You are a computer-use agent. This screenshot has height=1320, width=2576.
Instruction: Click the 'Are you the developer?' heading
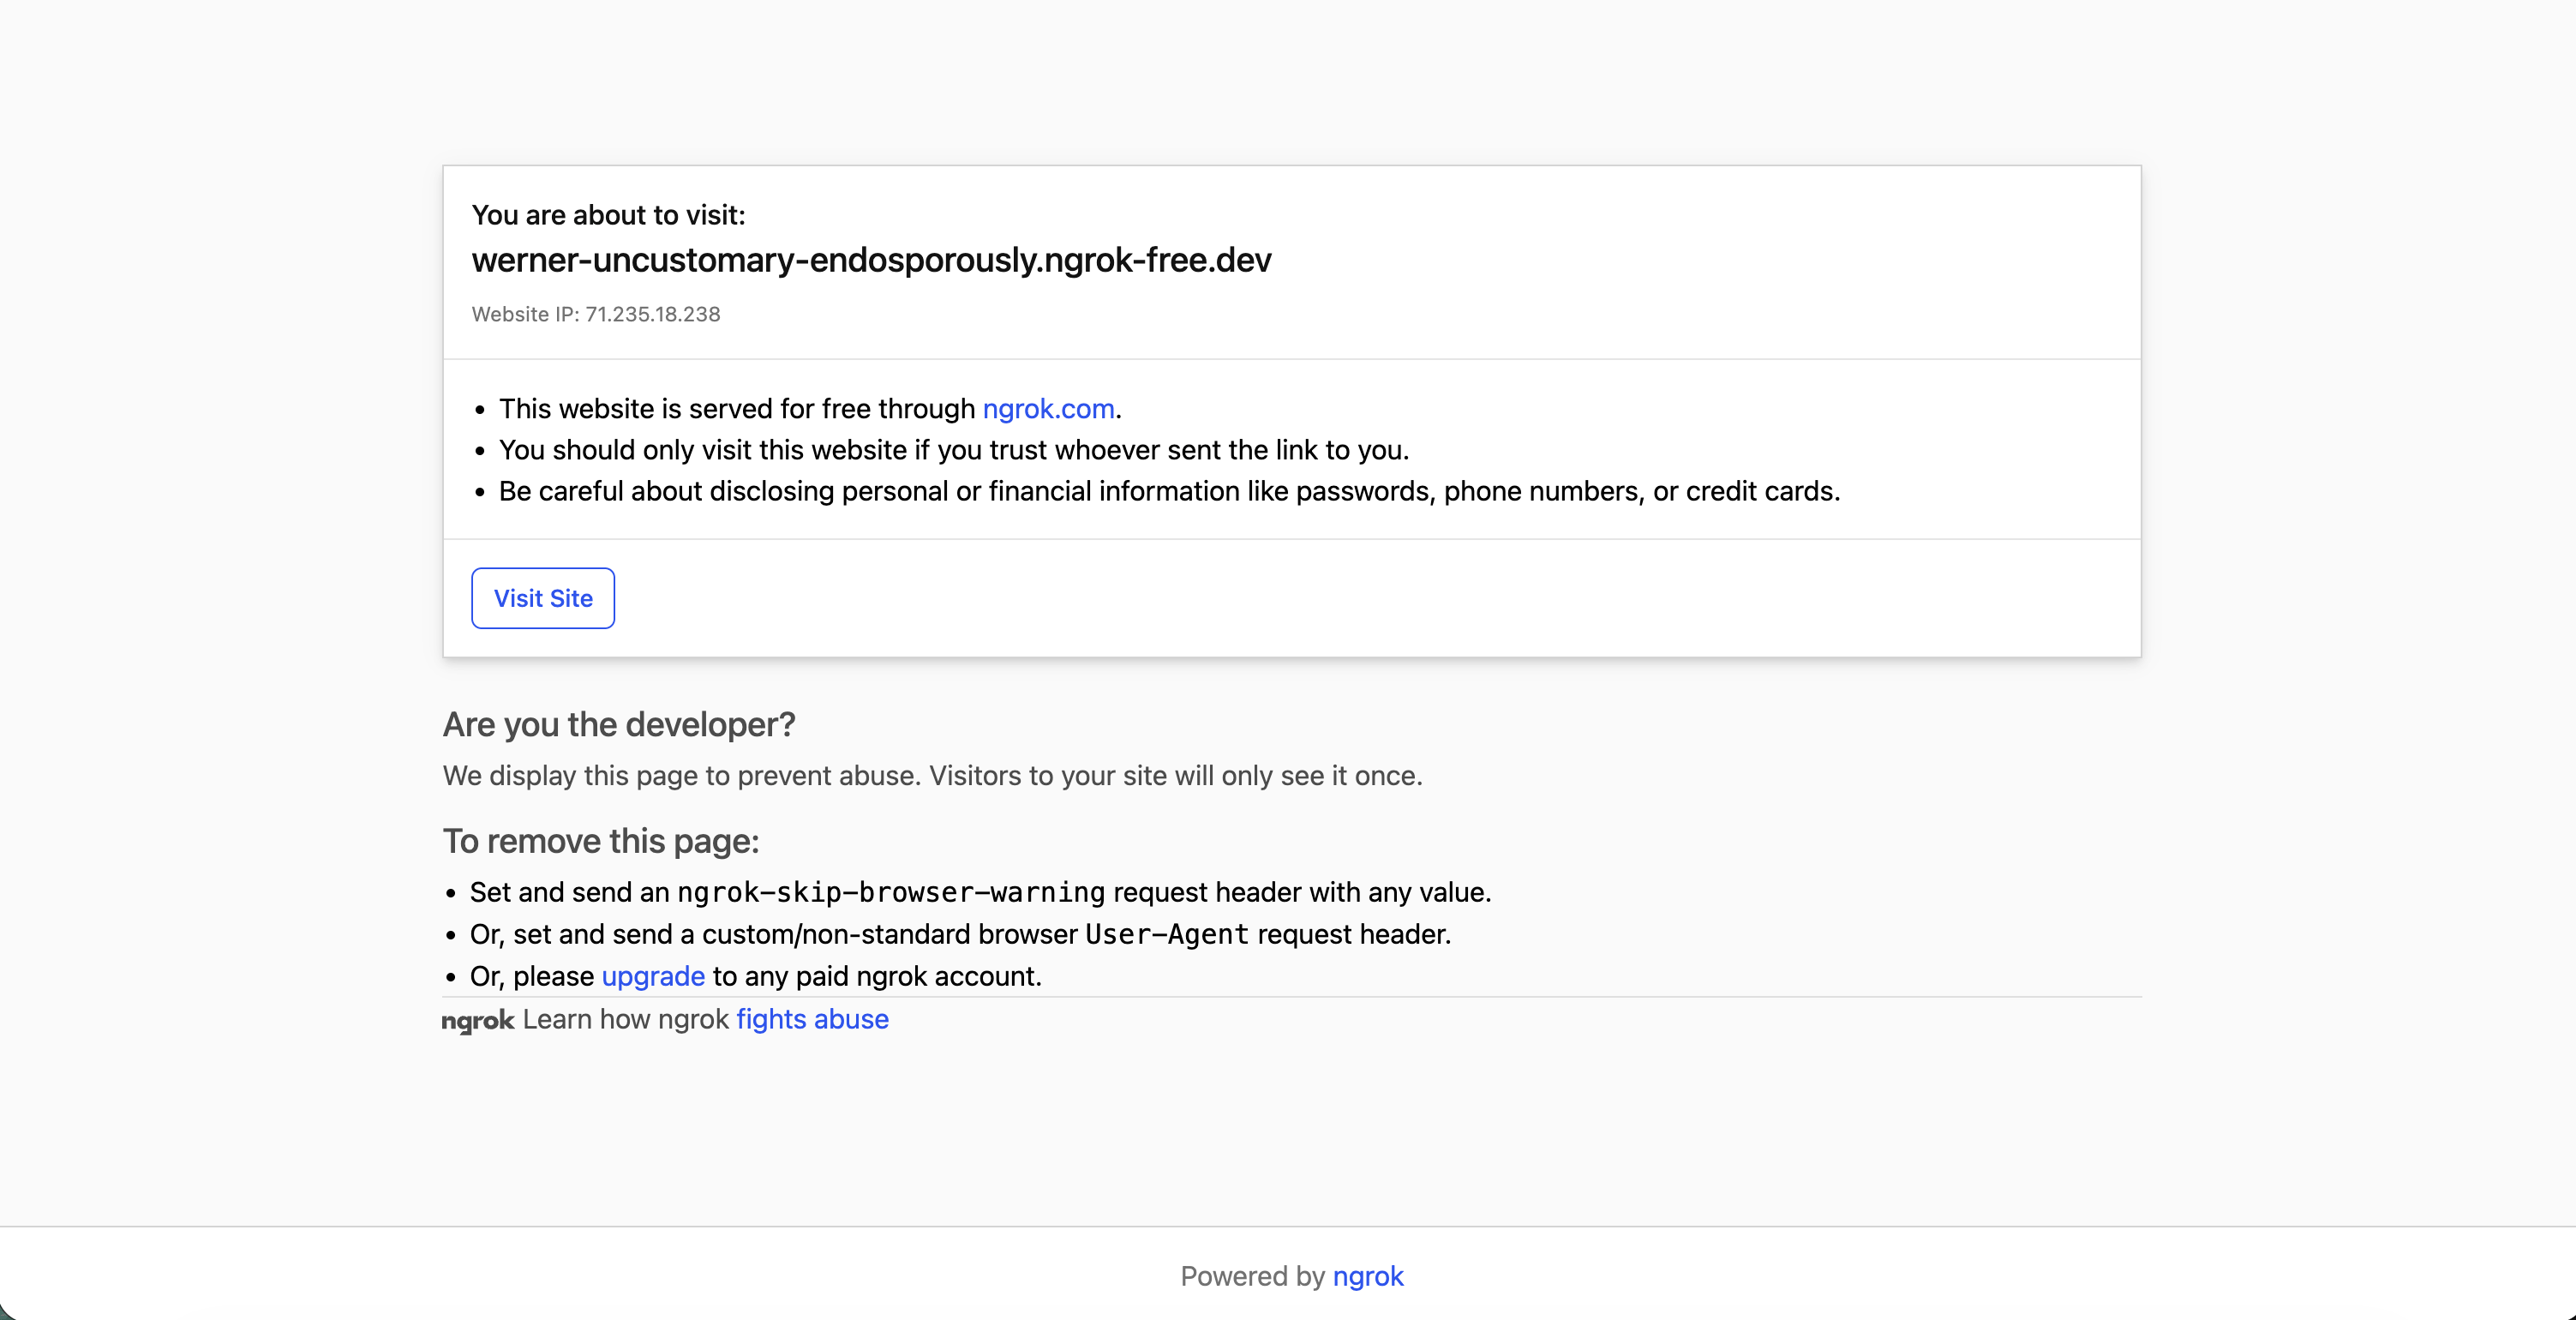(x=619, y=725)
